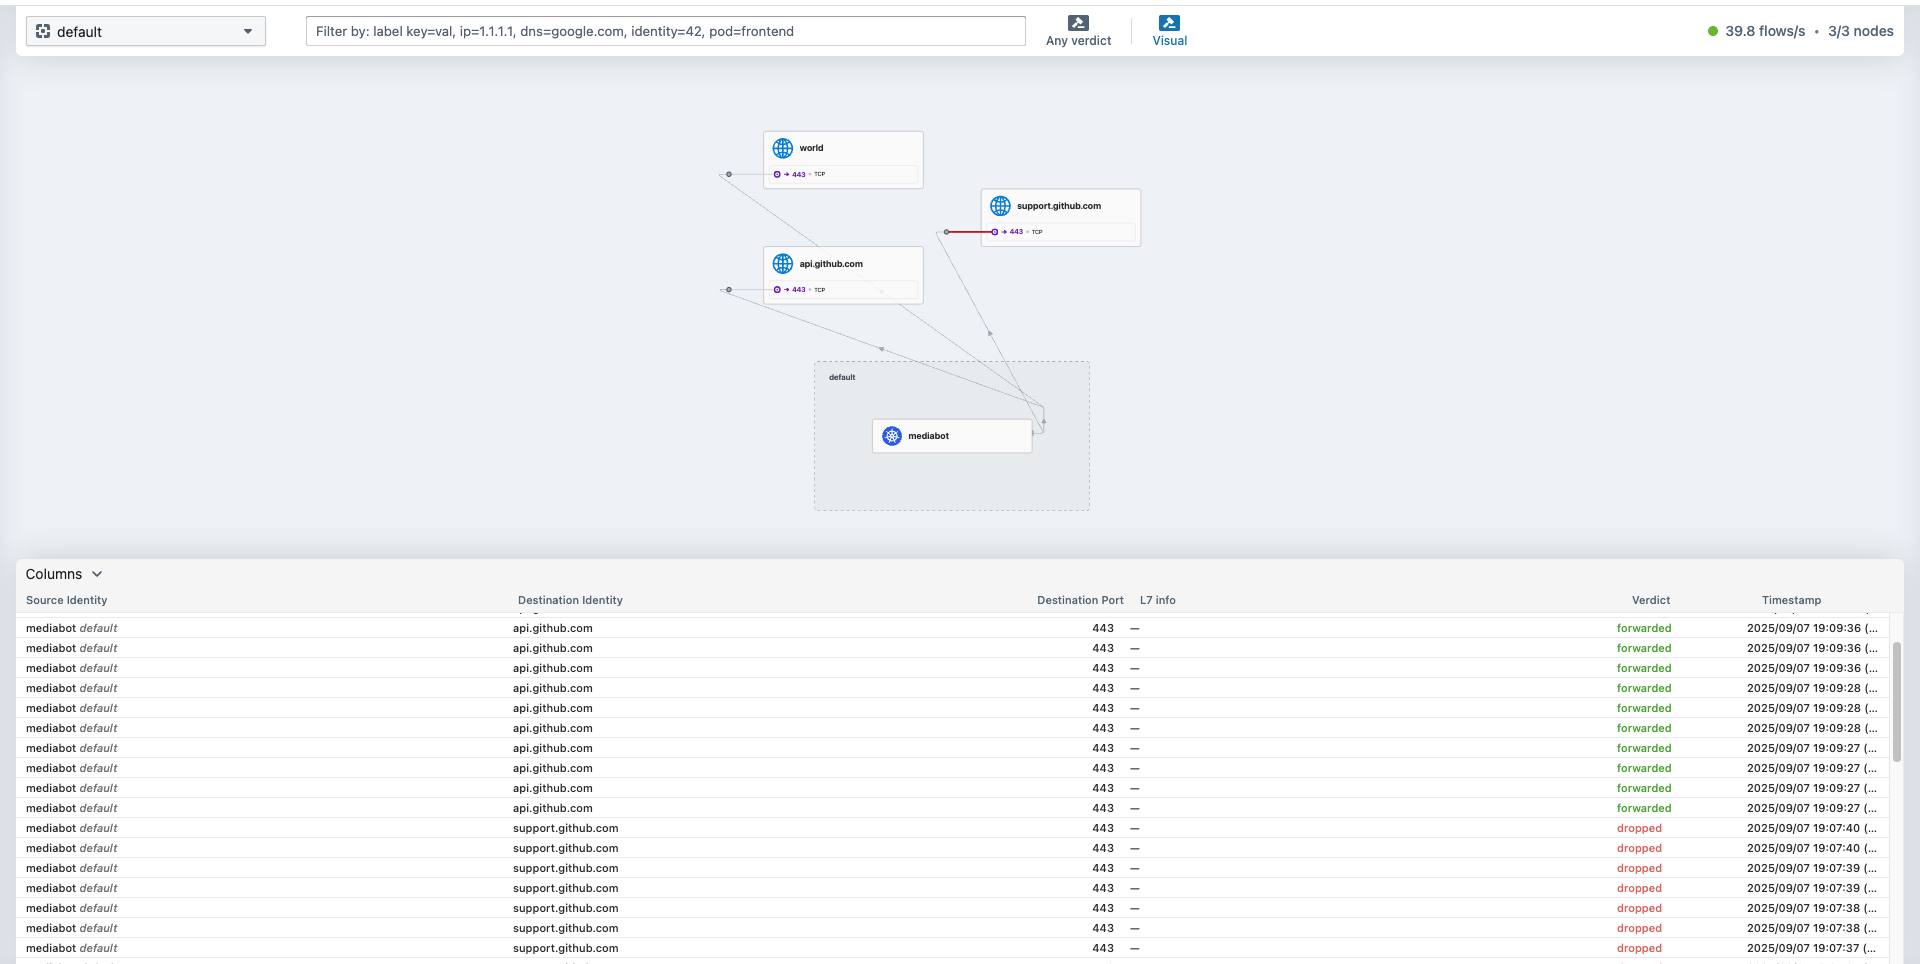The height and width of the screenshot is (964, 1920).
Task: Click the green flows status dot
Action: pos(1713,32)
